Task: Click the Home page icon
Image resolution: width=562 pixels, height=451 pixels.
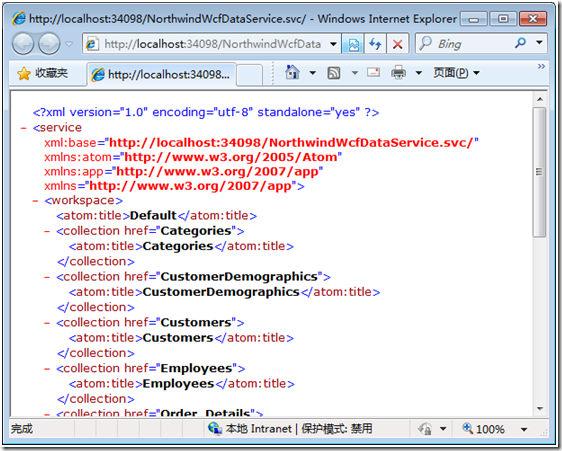Action: click(x=292, y=73)
